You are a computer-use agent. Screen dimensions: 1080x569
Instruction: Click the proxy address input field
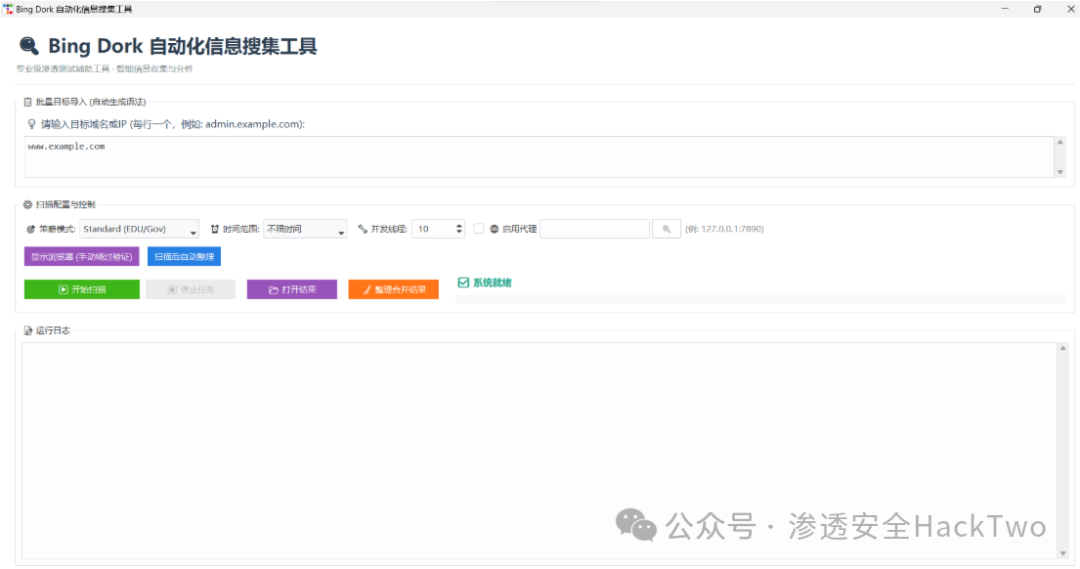[x=595, y=229]
